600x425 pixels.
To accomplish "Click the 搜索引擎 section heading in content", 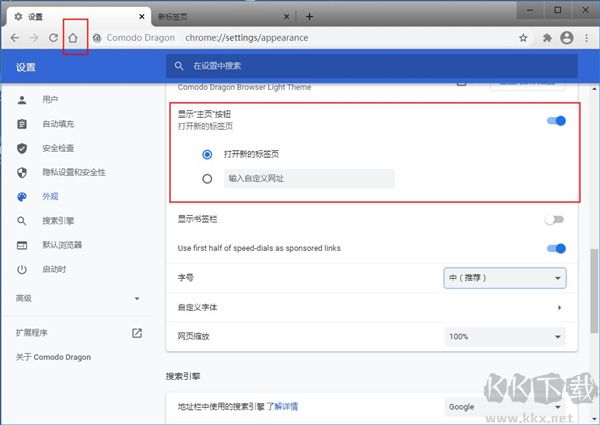I will (x=183, y=376).
